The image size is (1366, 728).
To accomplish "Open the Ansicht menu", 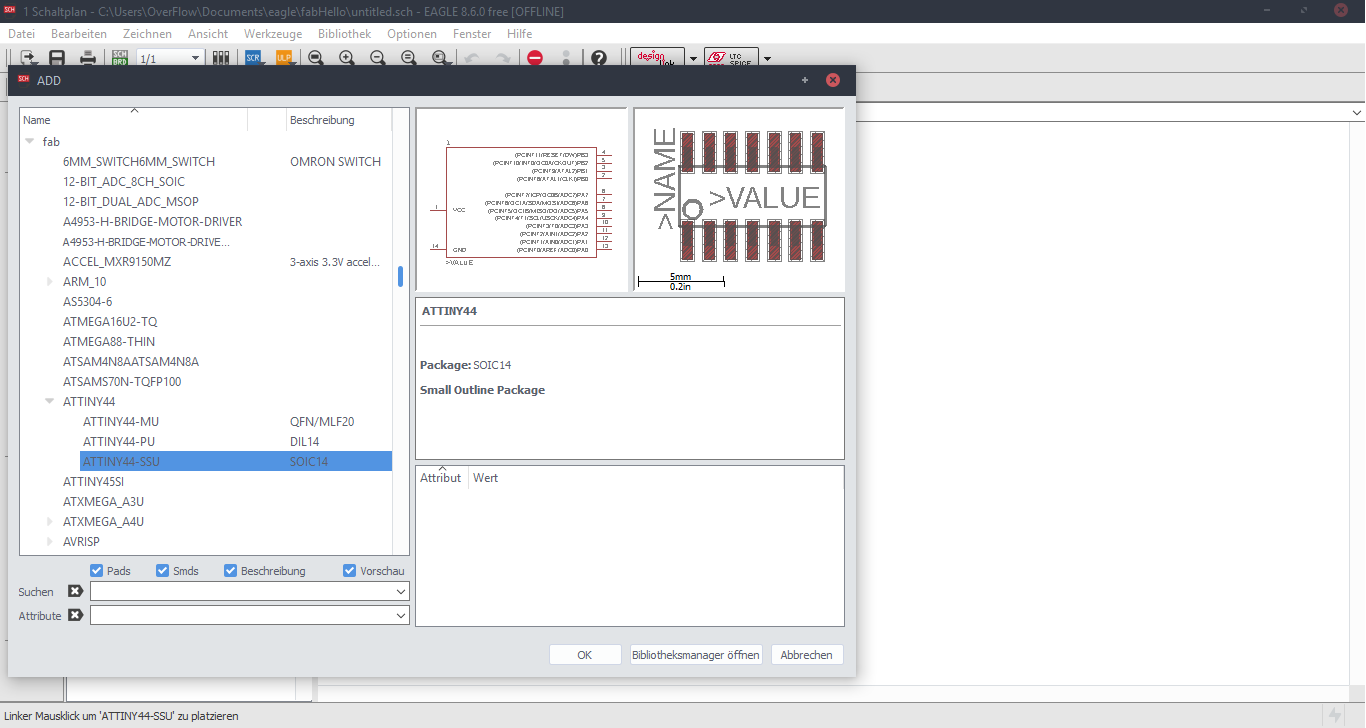I will coord(208,34).
